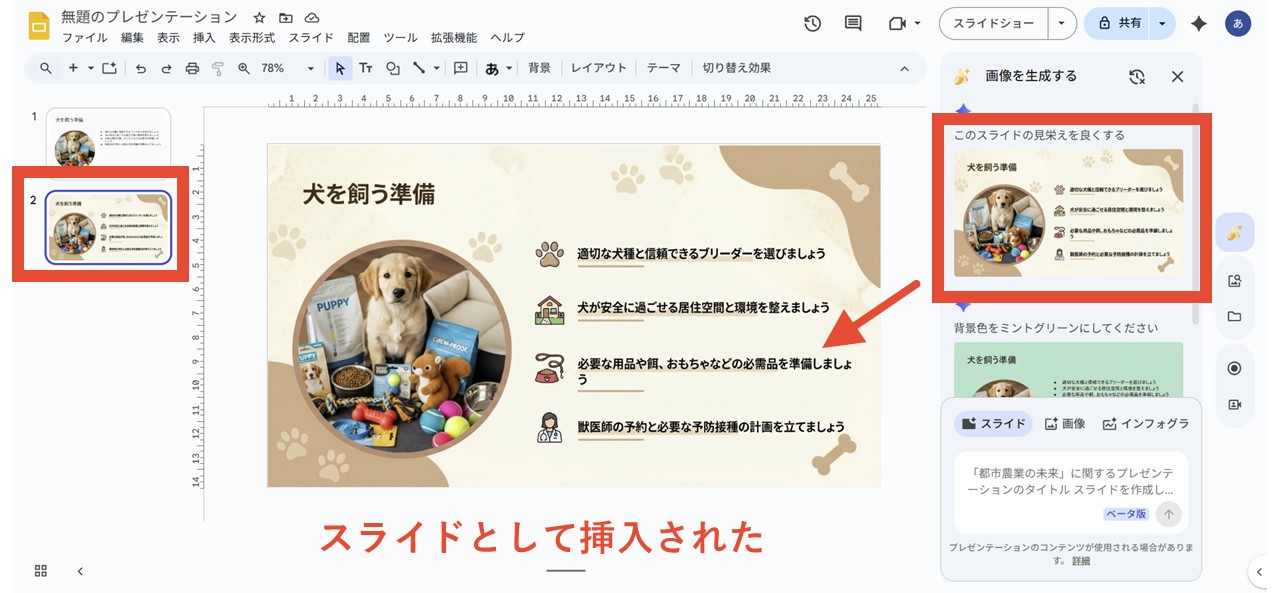Open the 共有 button's dropdown arrow
The image size is (1280, 593).
coord(1162,23)
